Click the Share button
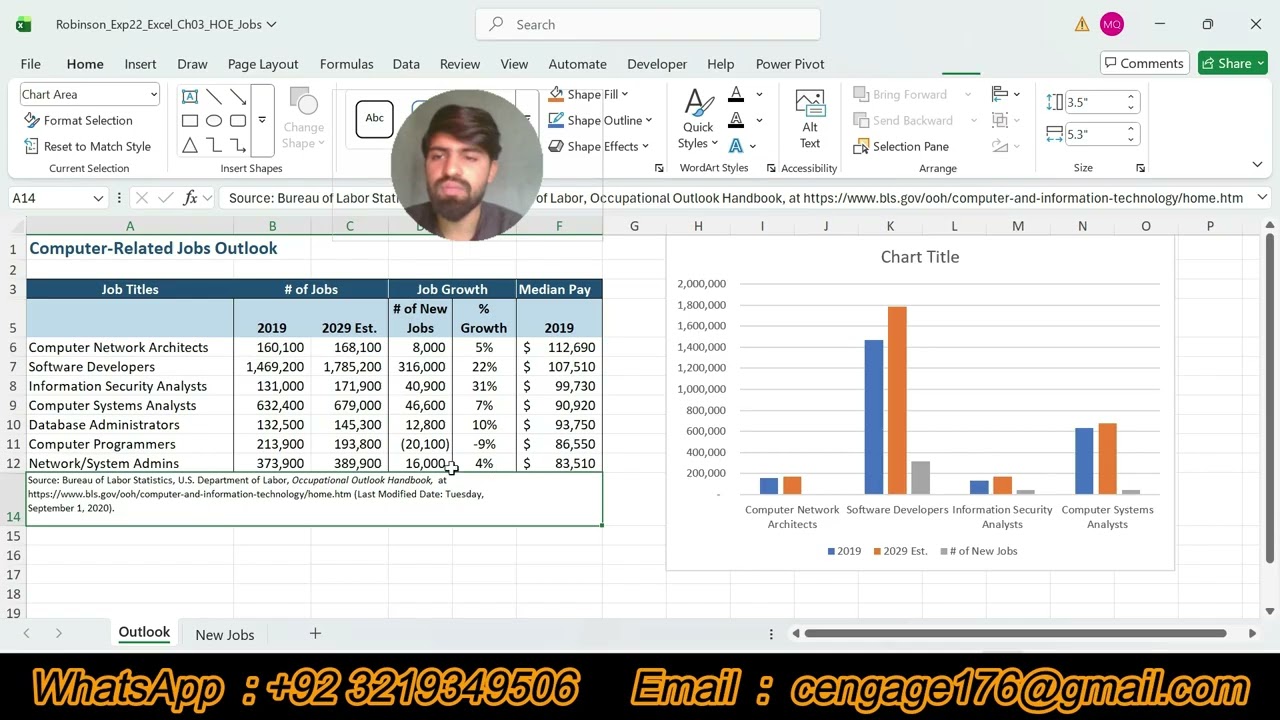The image size is (1280, 720). tap(1234, 63)
